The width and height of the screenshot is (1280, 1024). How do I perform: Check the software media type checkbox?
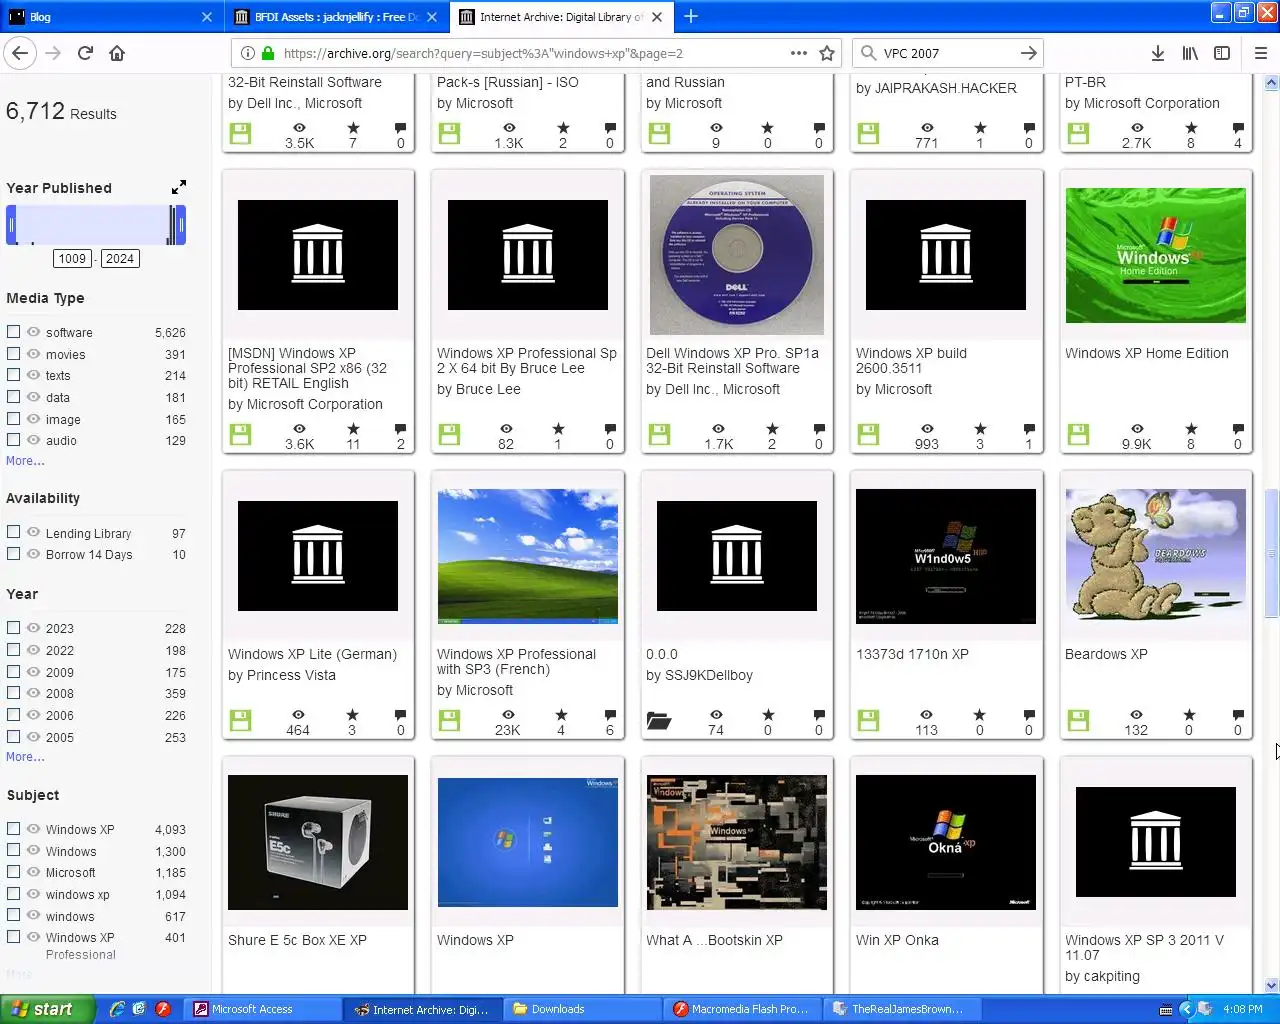click(13, 332)
